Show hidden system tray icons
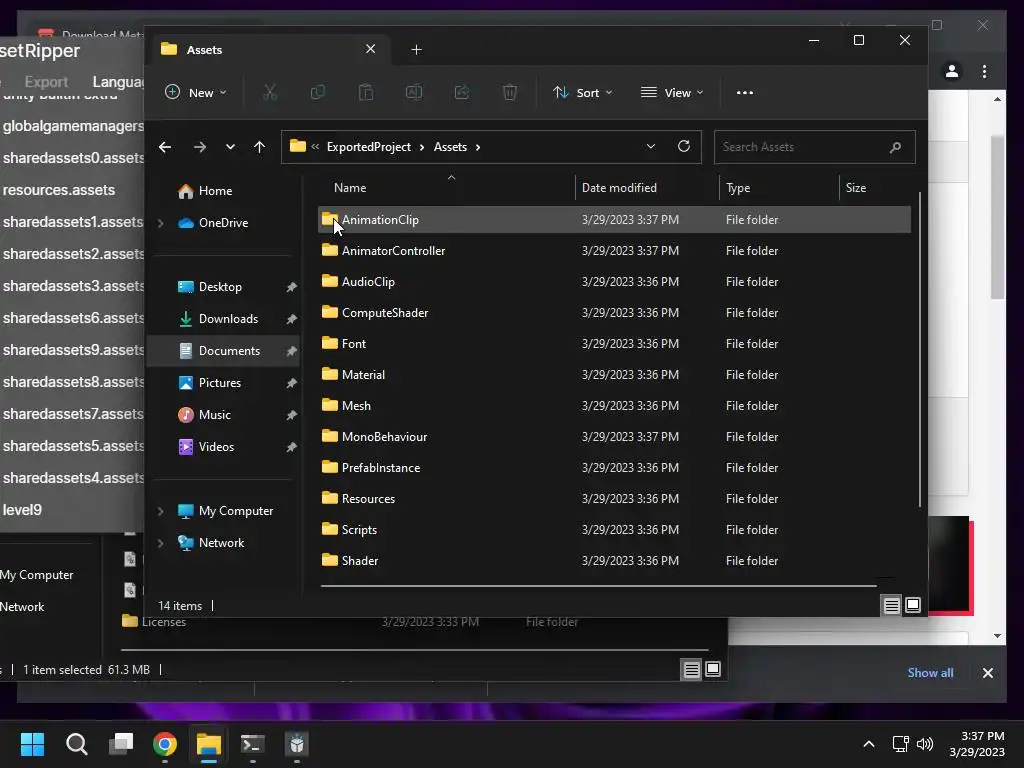 pyautogui.click(x=869, y=744)
